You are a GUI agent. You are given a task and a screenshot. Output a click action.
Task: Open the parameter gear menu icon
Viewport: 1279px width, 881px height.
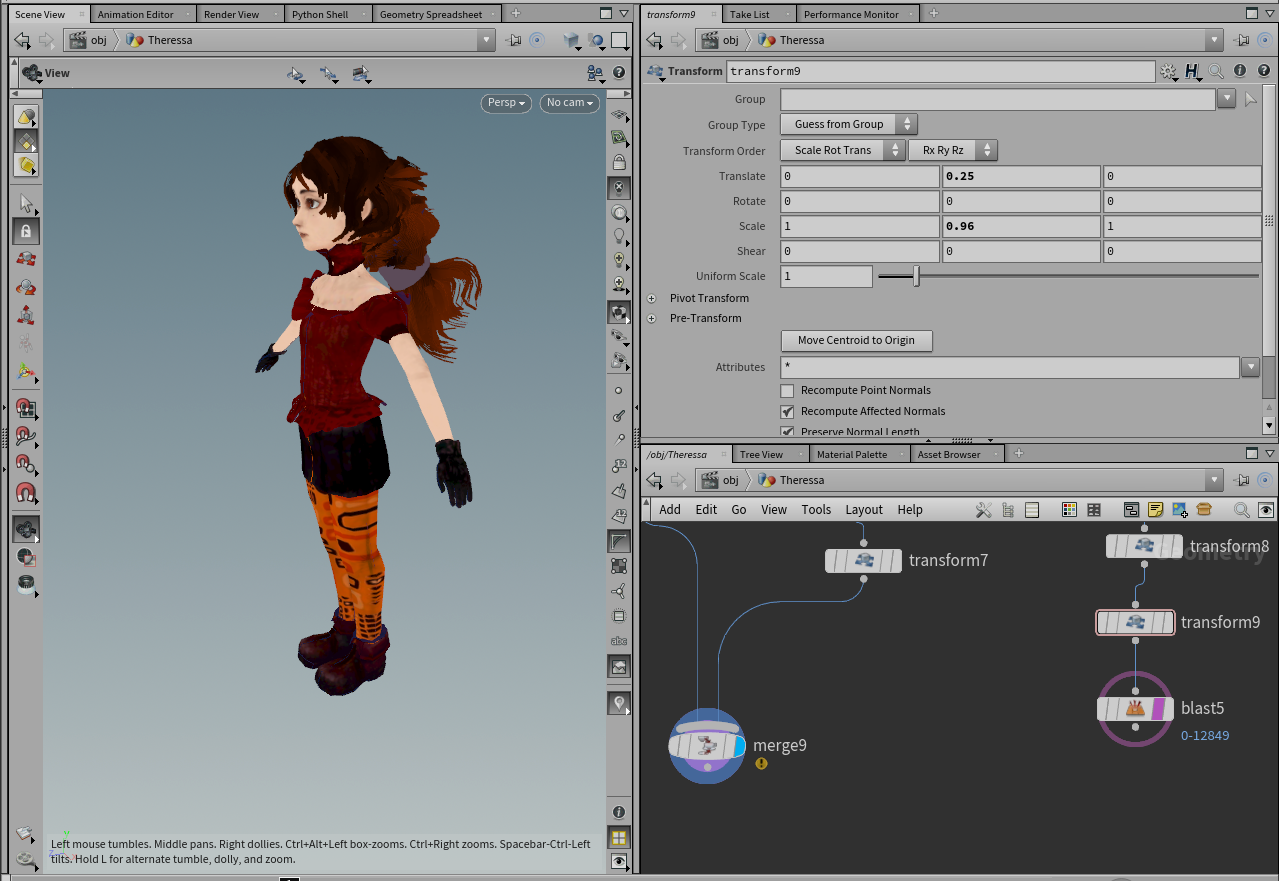pos(1169,71)
